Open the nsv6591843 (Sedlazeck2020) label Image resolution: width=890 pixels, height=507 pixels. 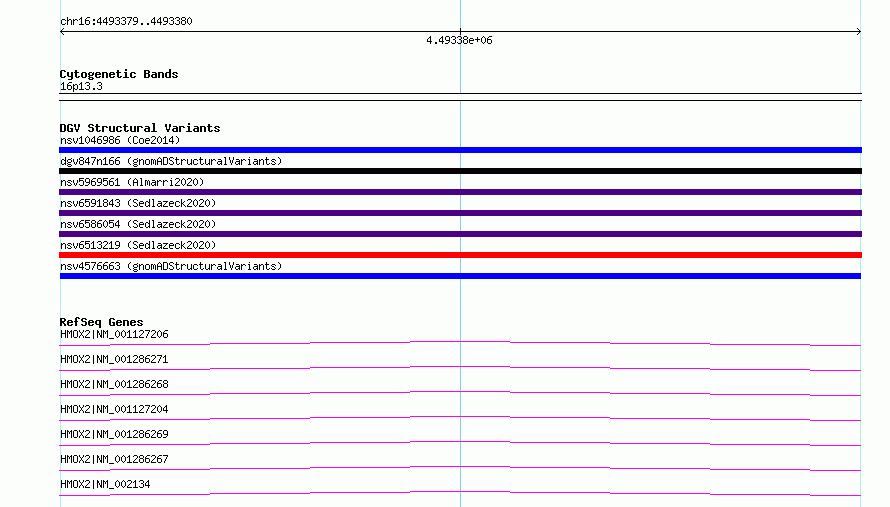click(x=138, y=203)
